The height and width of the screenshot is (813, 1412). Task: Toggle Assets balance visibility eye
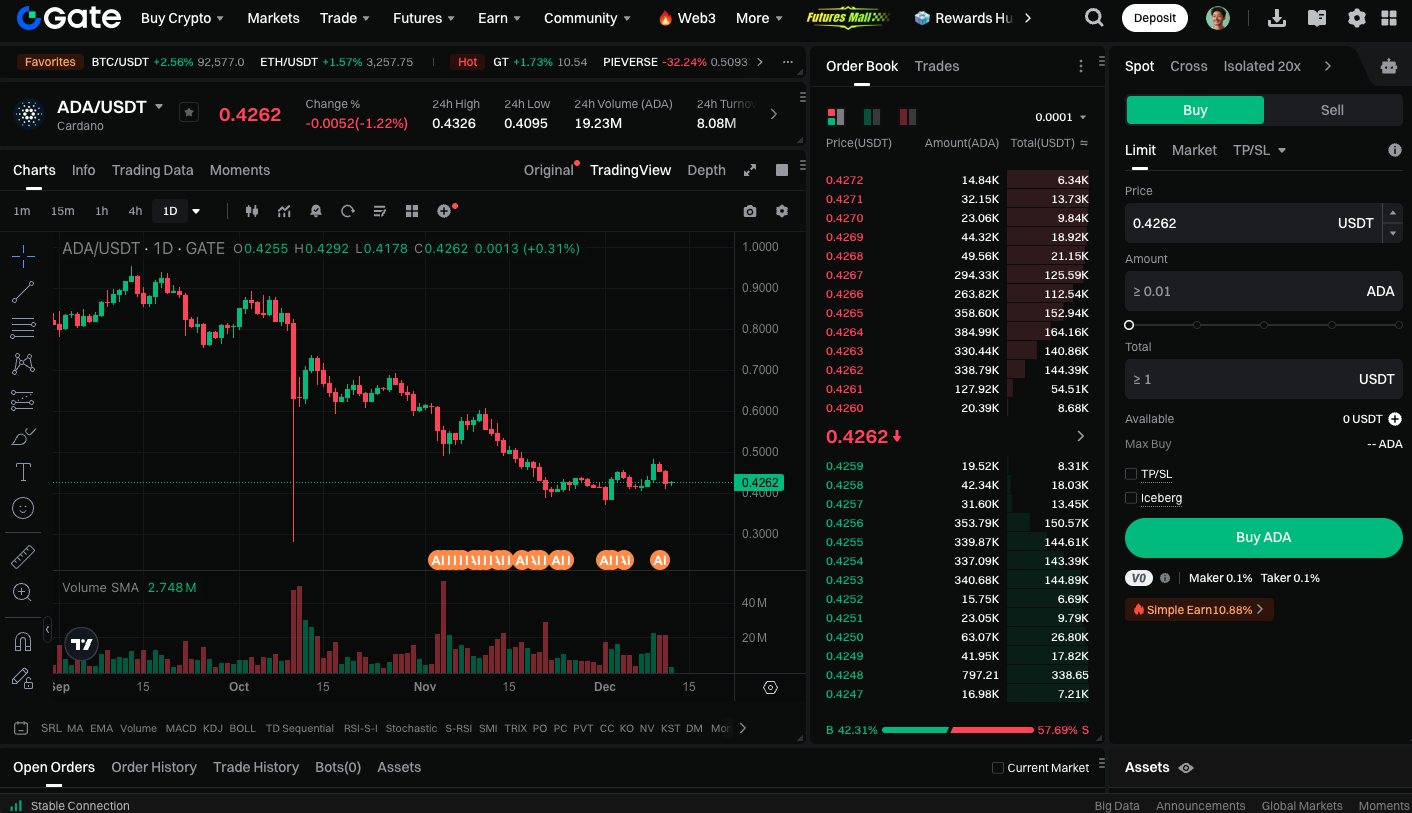point(1186,768)
